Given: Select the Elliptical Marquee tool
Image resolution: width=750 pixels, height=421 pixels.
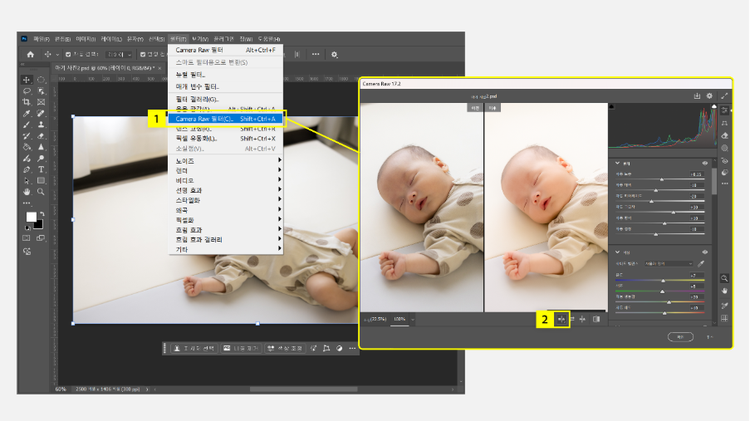Looking at the screenshot, I should pos(41,80).
